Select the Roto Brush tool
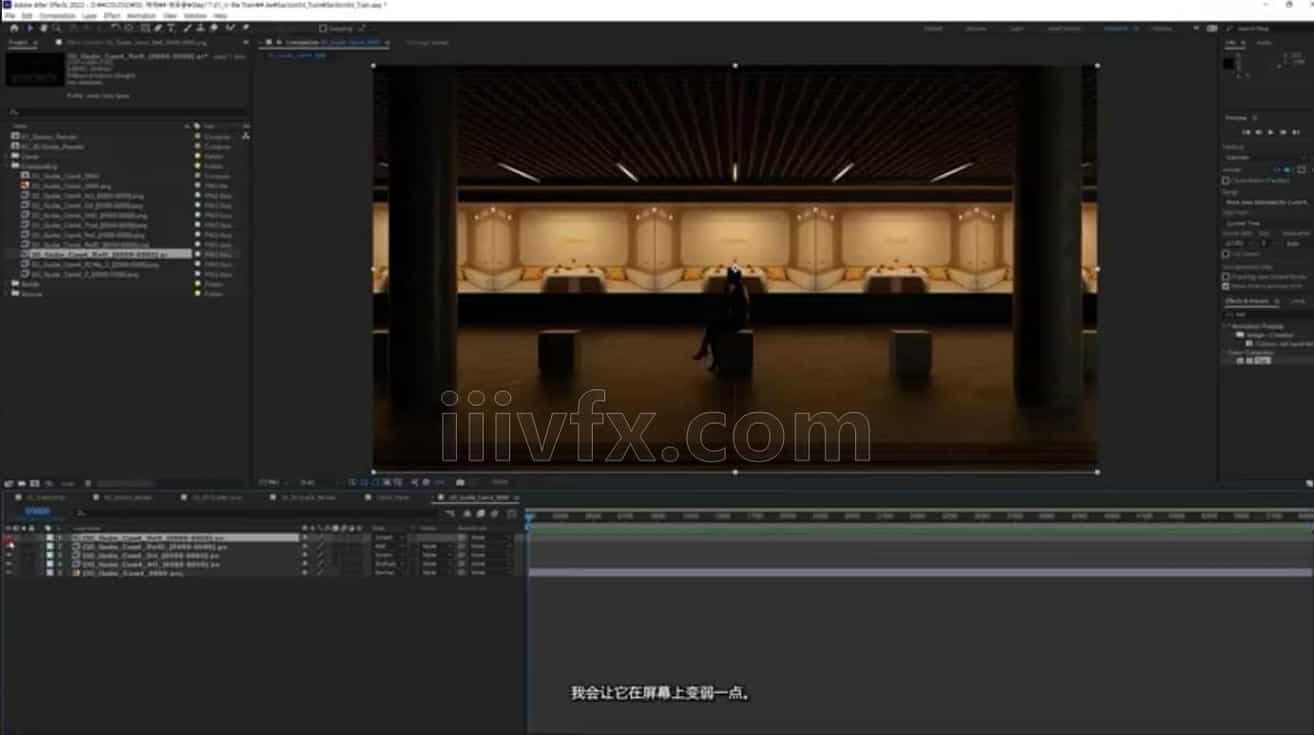This screenshot has height=735, width=1314. tap(230, 28)
